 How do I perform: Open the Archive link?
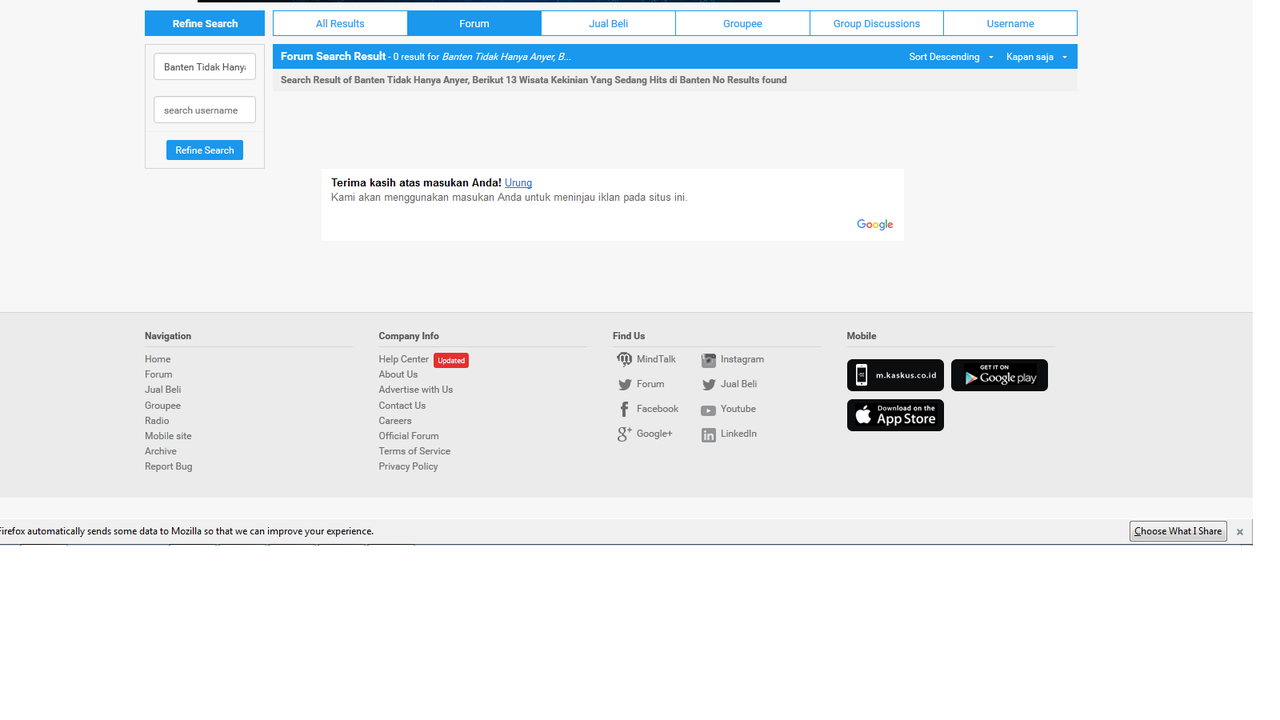160,451
